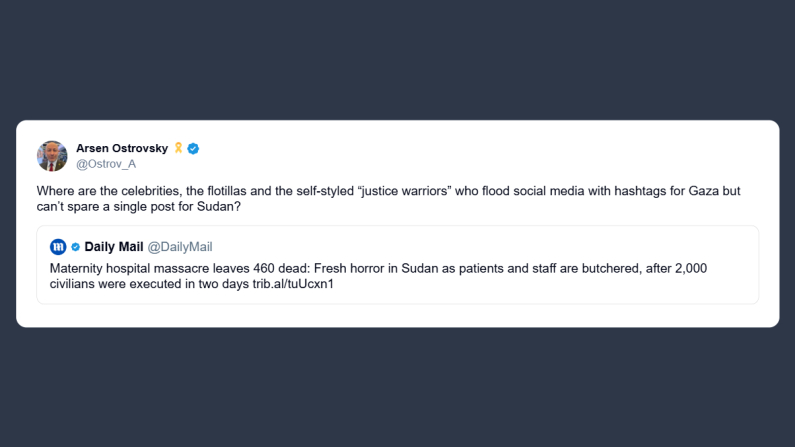795x447 pixels.
Task: Open the Daily Mail account name
Action: tap(114, 246)
